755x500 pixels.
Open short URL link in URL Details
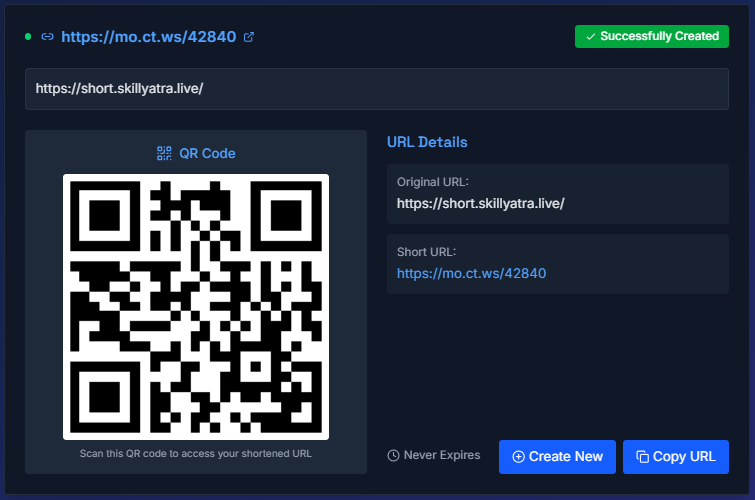471,273
